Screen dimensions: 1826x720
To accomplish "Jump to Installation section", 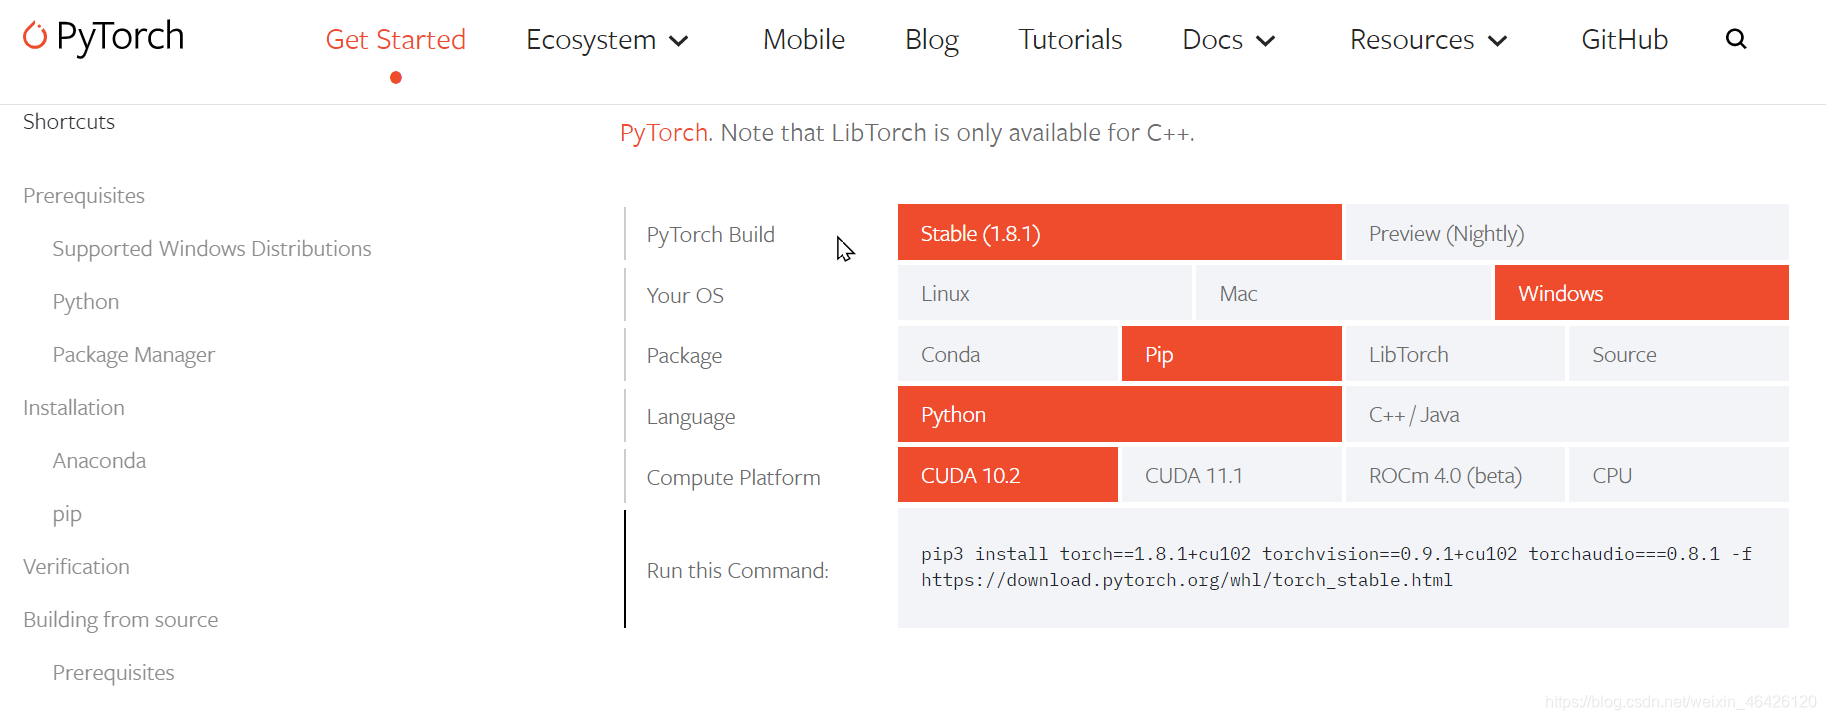I will 74,408.
